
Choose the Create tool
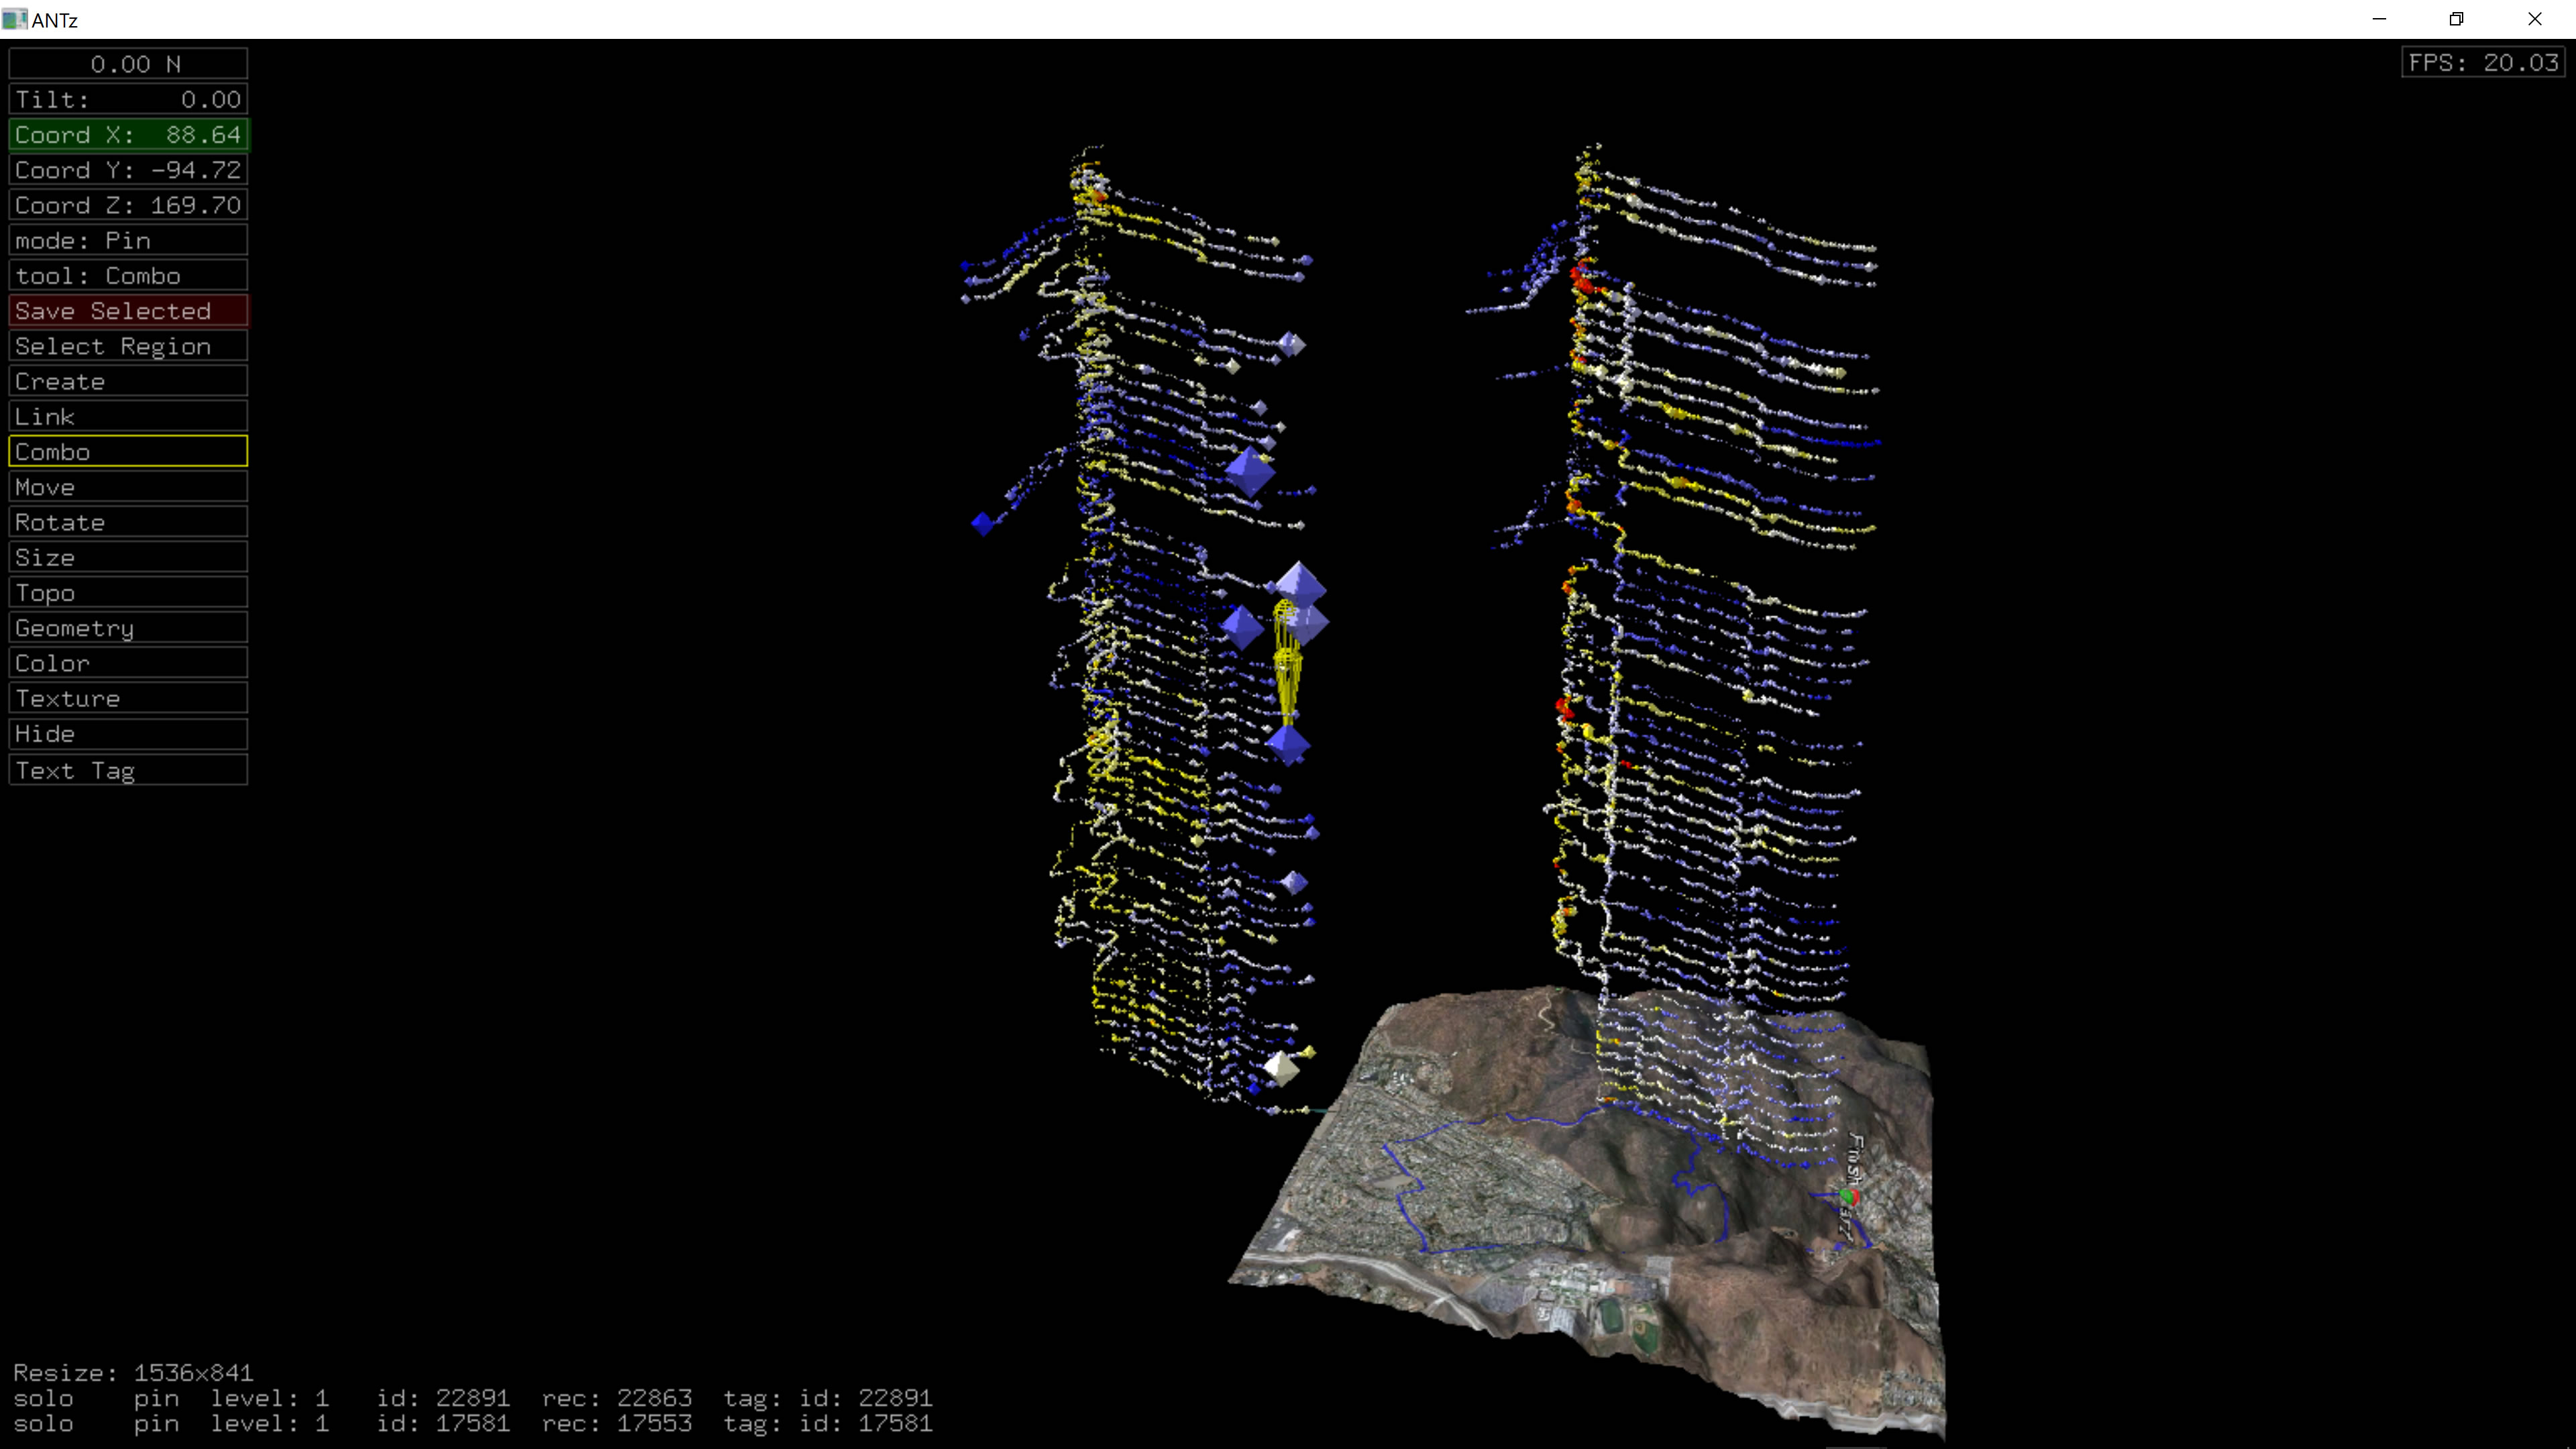tap(128, 381)
